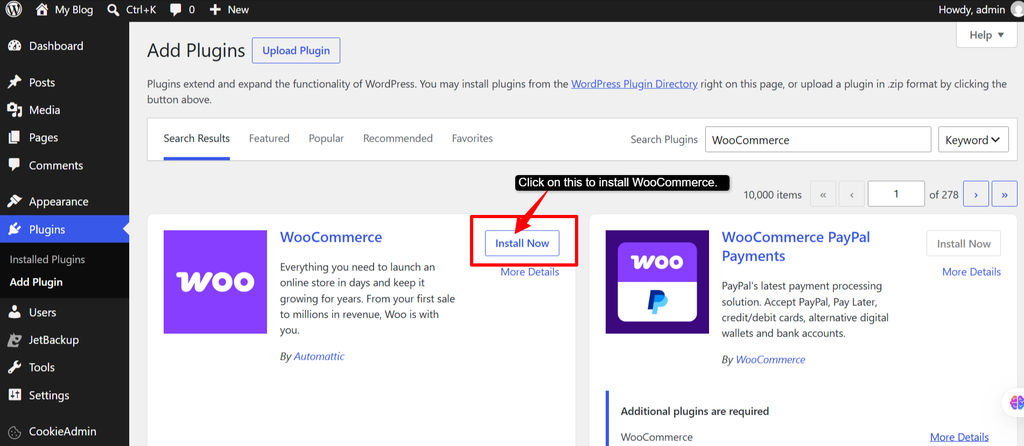Open CookieAdmin in the sidebar

click(x=64, y=432)
